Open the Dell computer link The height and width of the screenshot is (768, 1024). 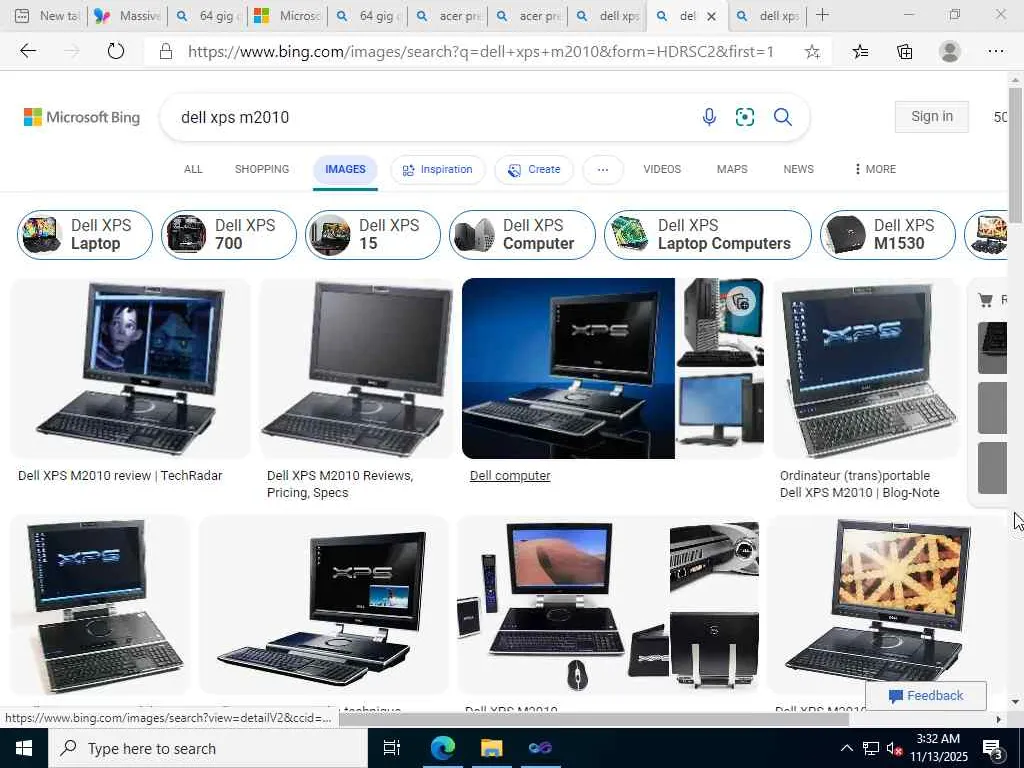point(510,476)
